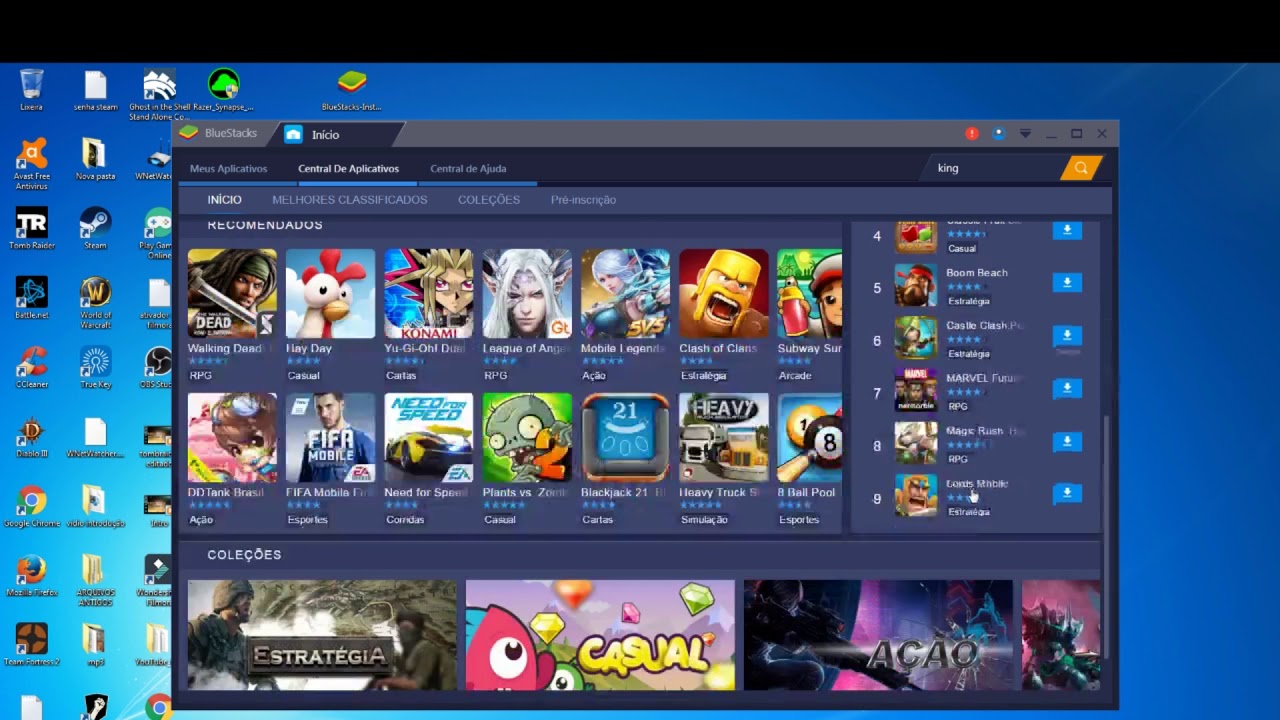Click the Corridas tag under Need for Speed
Screen dimensions: 1280x720
pyautogui.click(x=405, y=520)
